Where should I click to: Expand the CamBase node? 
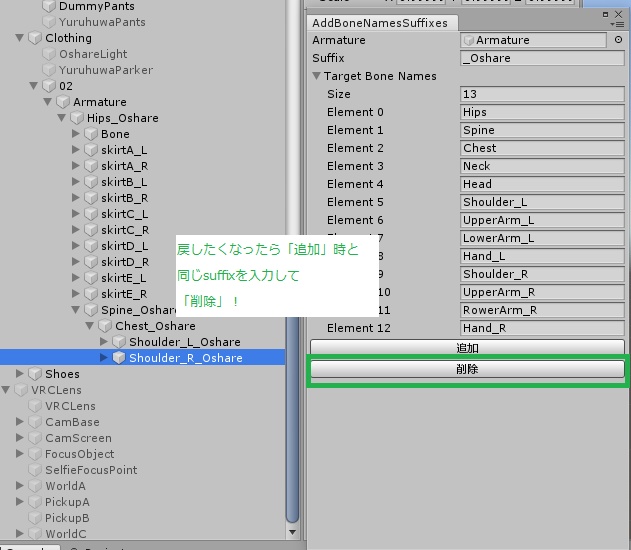point(19,421)
